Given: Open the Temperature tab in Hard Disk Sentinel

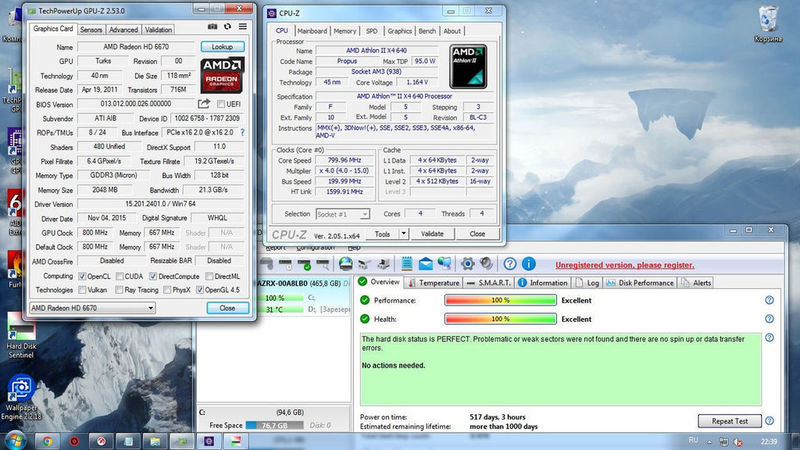Looking at the screenshot, I should tap(434, 283).
